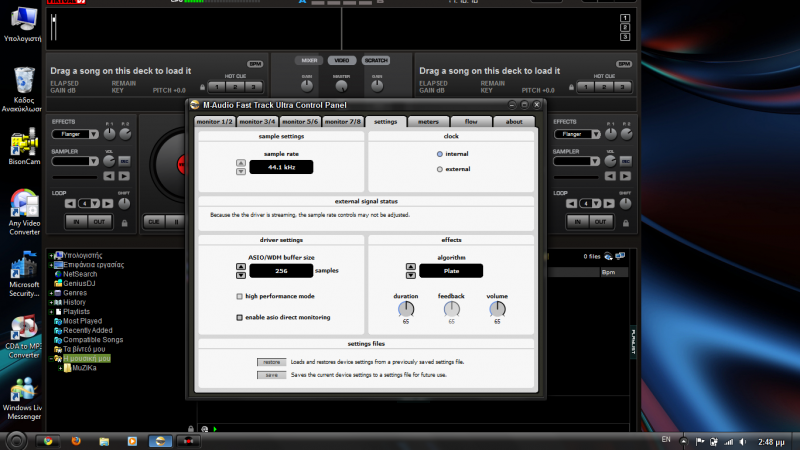Click the volume icon in system tray
The image size is (800, 450).
(743, 442)
